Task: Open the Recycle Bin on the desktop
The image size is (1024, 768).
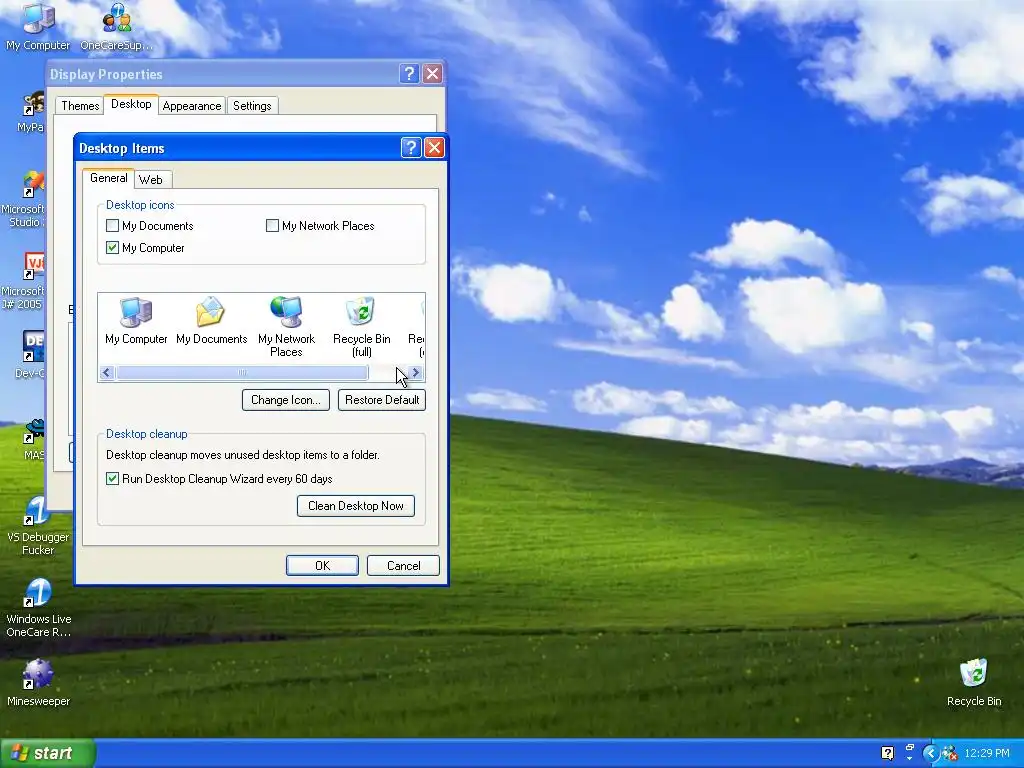Action: pyautogui.click(x=974, y=683)
